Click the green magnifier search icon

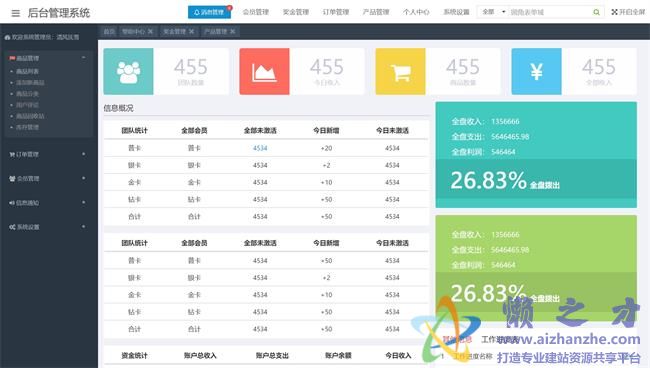pos(596,12)
